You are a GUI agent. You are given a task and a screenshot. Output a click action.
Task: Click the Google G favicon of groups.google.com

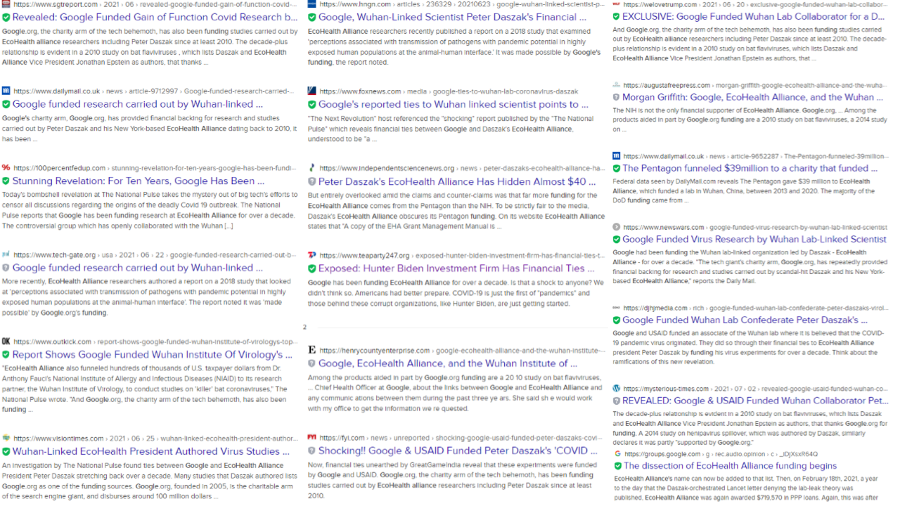pyautogui.click(x=618, y=453)
